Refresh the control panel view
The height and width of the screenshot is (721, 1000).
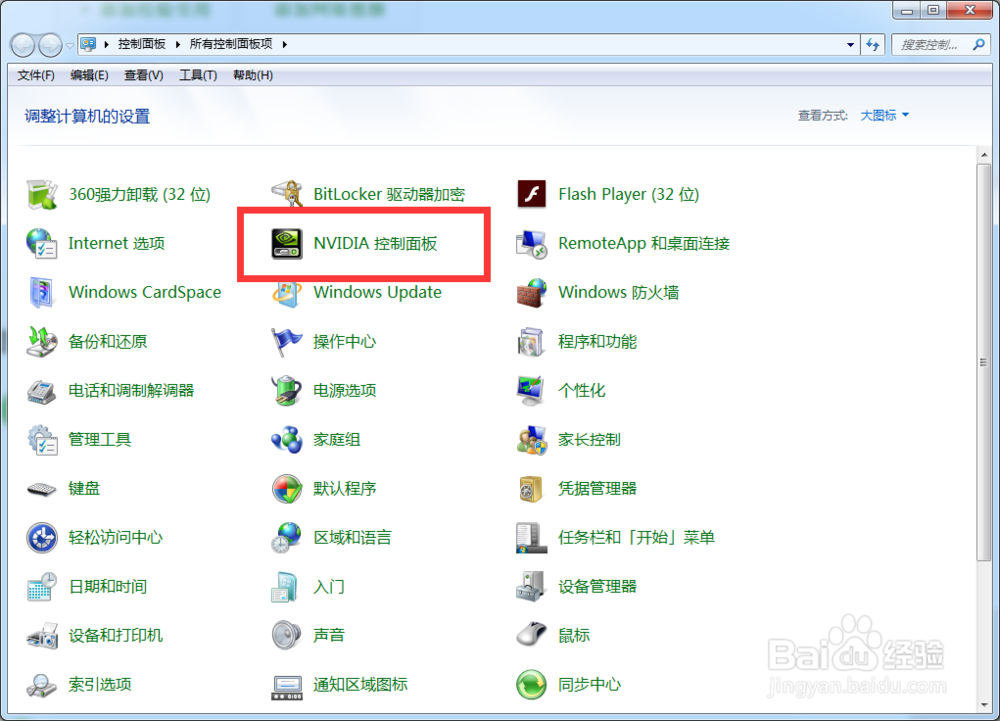click(872, 45)
